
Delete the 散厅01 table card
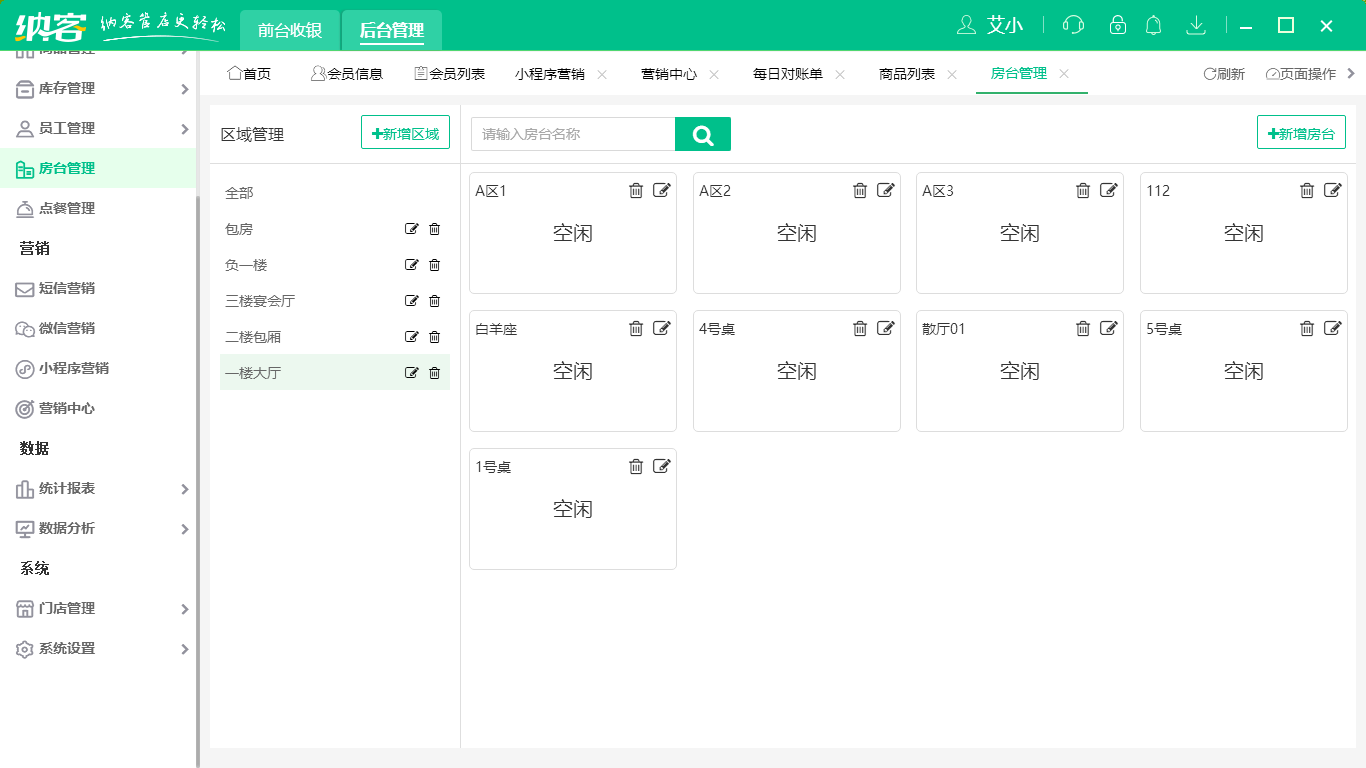coord(1083,328)
